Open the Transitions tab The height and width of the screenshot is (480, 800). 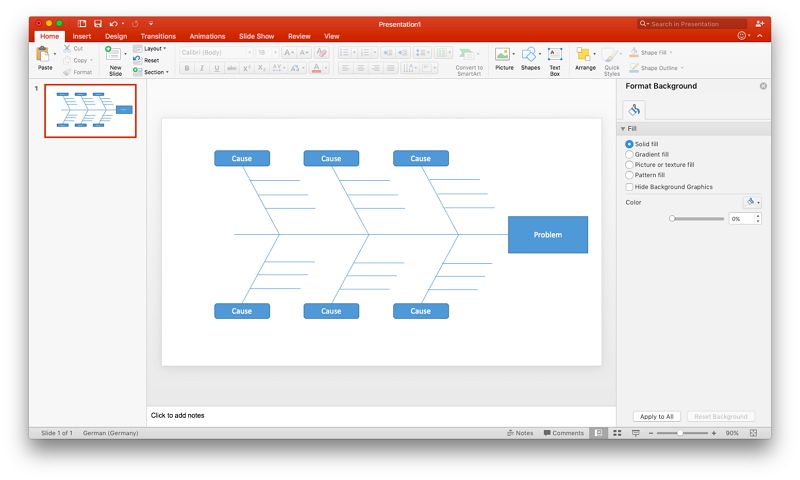(158, 36)
